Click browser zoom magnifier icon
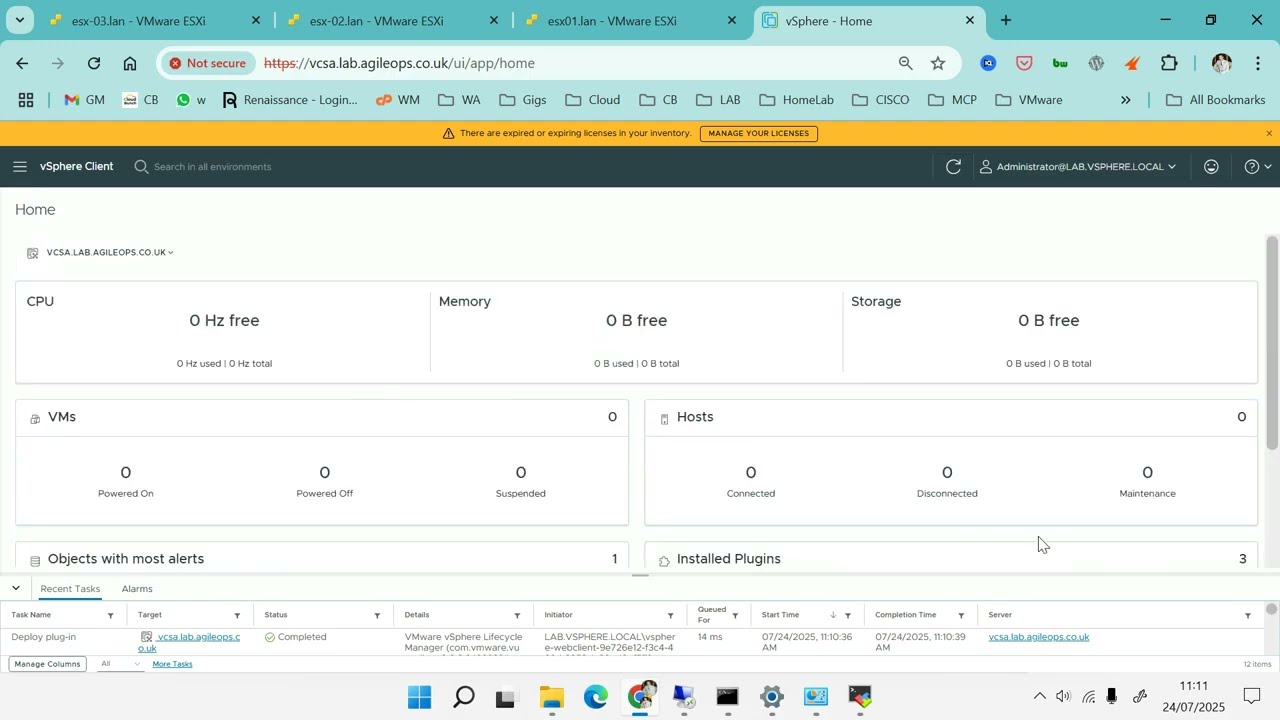The width and height of the screenshot is (1280, 720). pos(906,63)
